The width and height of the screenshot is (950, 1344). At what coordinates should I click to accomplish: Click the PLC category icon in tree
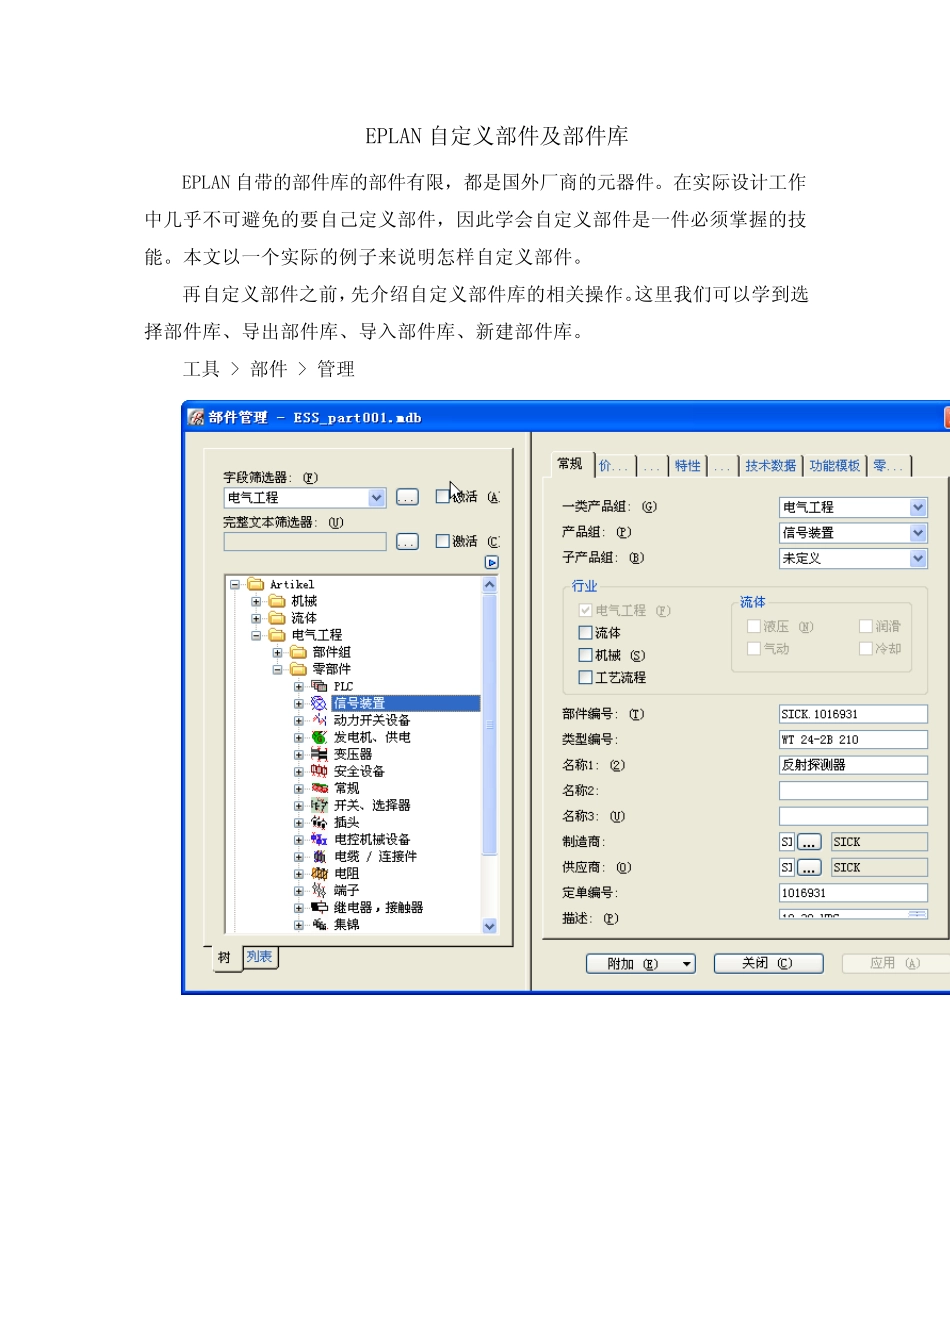(x=319, y=686)
